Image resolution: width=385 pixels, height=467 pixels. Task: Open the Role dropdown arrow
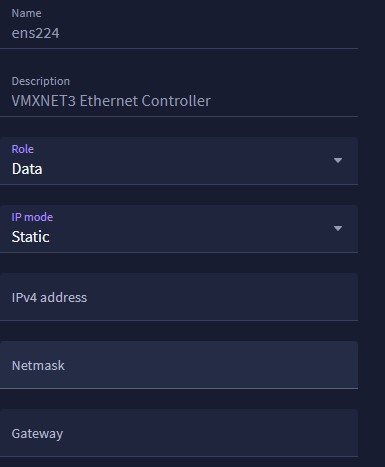coord(338,161)
